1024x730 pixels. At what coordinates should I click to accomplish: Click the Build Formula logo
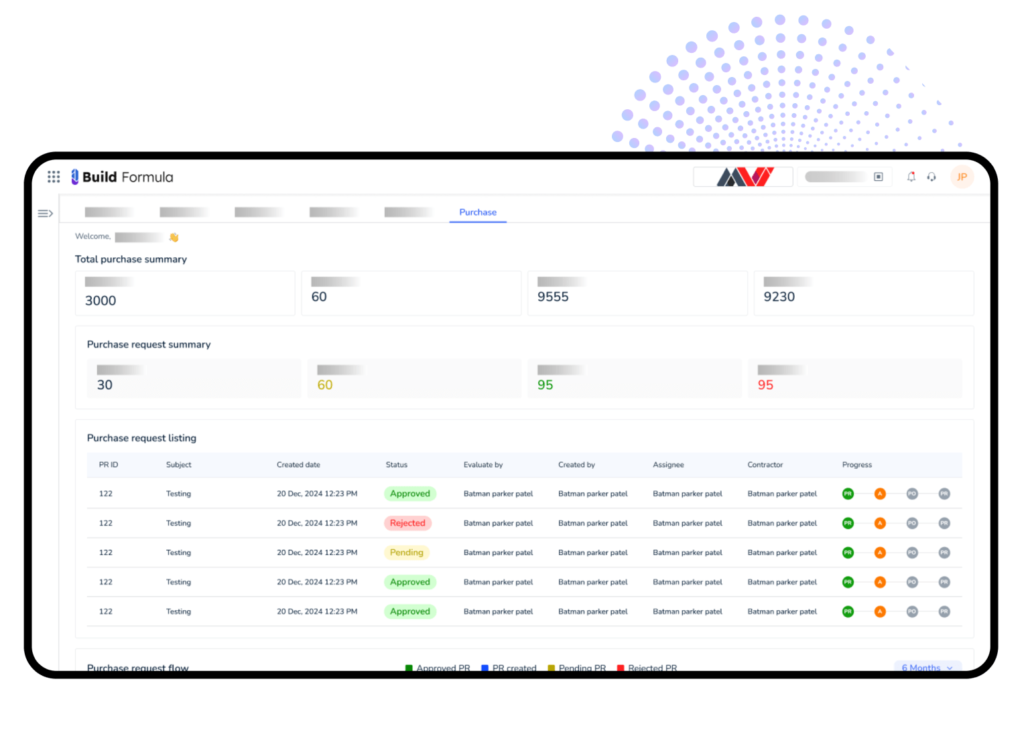tap(121, 177)
